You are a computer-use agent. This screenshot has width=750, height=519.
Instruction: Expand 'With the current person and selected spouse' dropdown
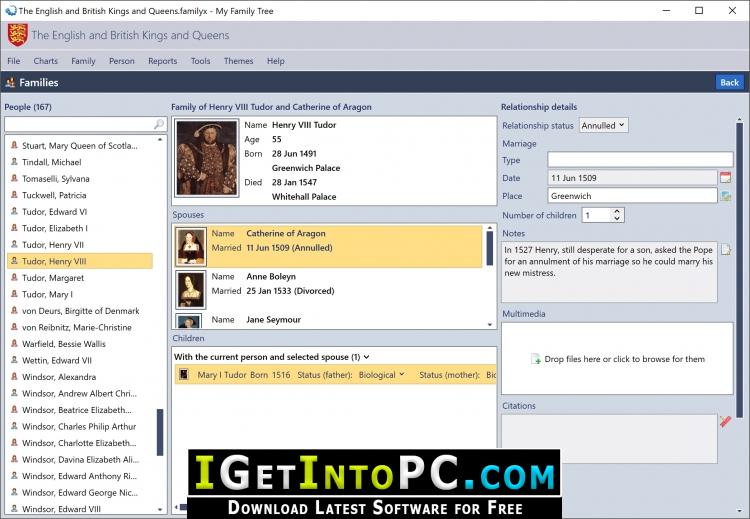coord(367,357)
